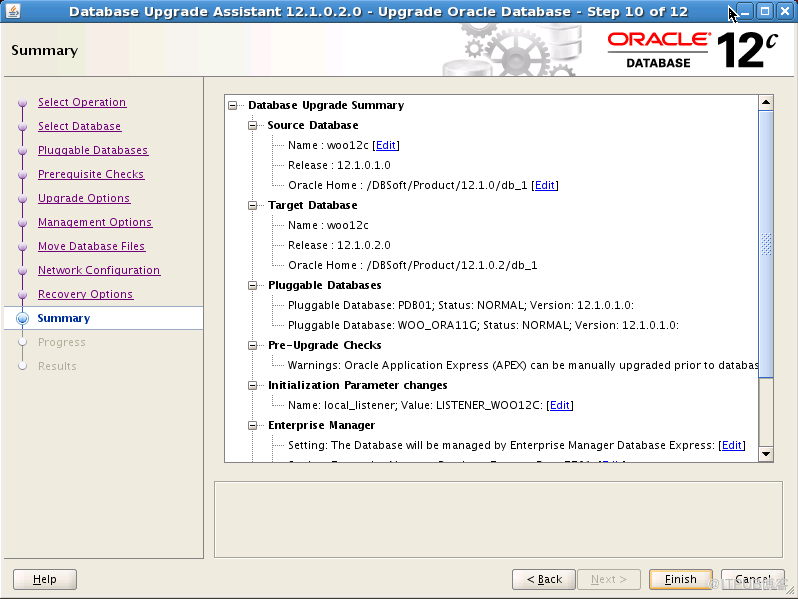Screen dimensions: 798x599
Task: Open the Prerequisite Checks step
Action: [91, 174]
